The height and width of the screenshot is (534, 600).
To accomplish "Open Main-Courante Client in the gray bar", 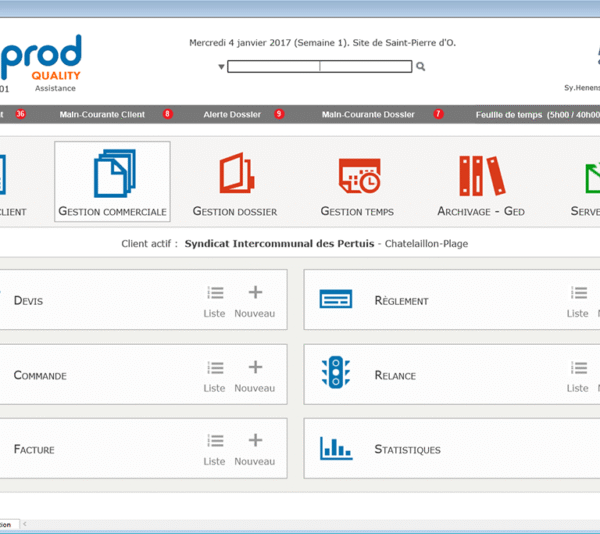I will (102, 114).
